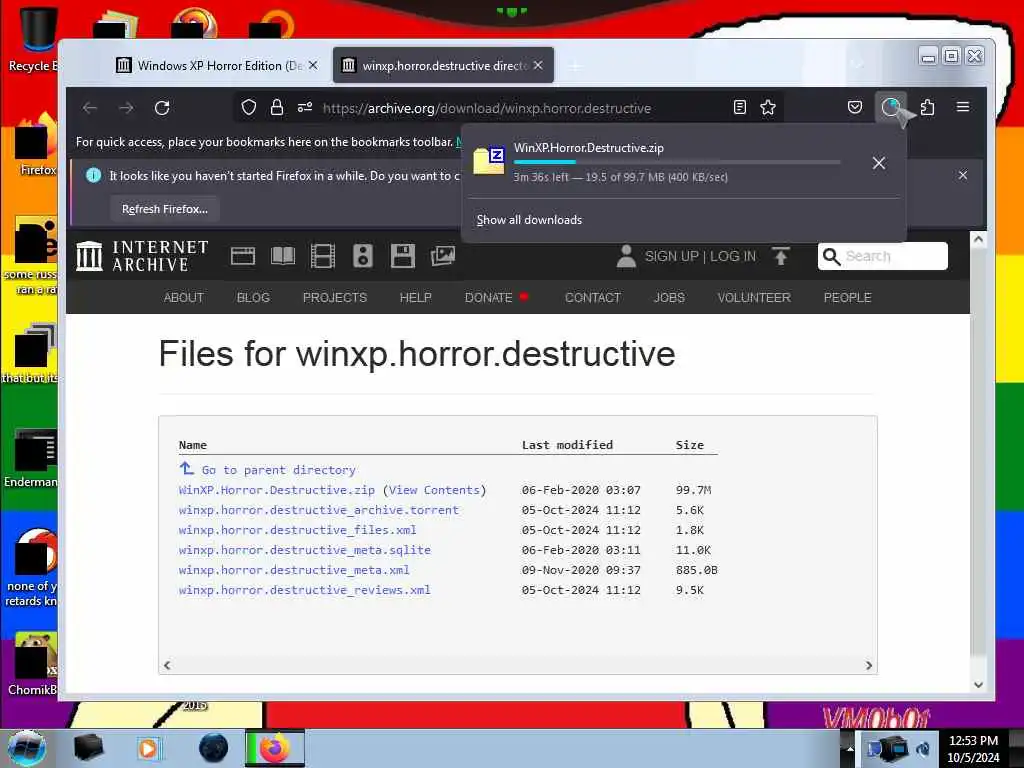
Task: Click the page scrollbar down arrow
Action: (978, 685)
